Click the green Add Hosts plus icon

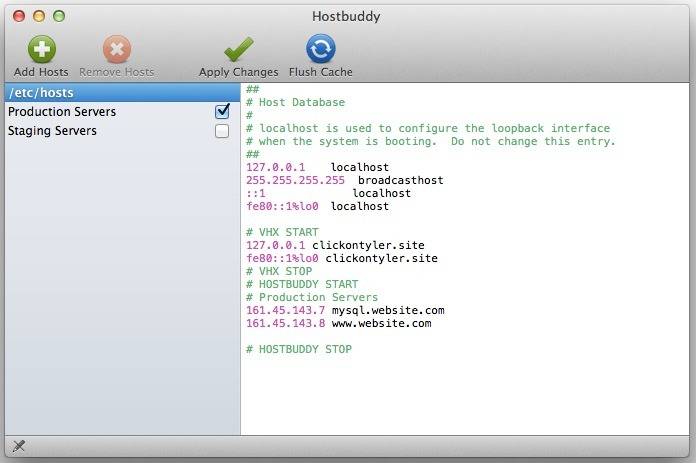(42, 49)
